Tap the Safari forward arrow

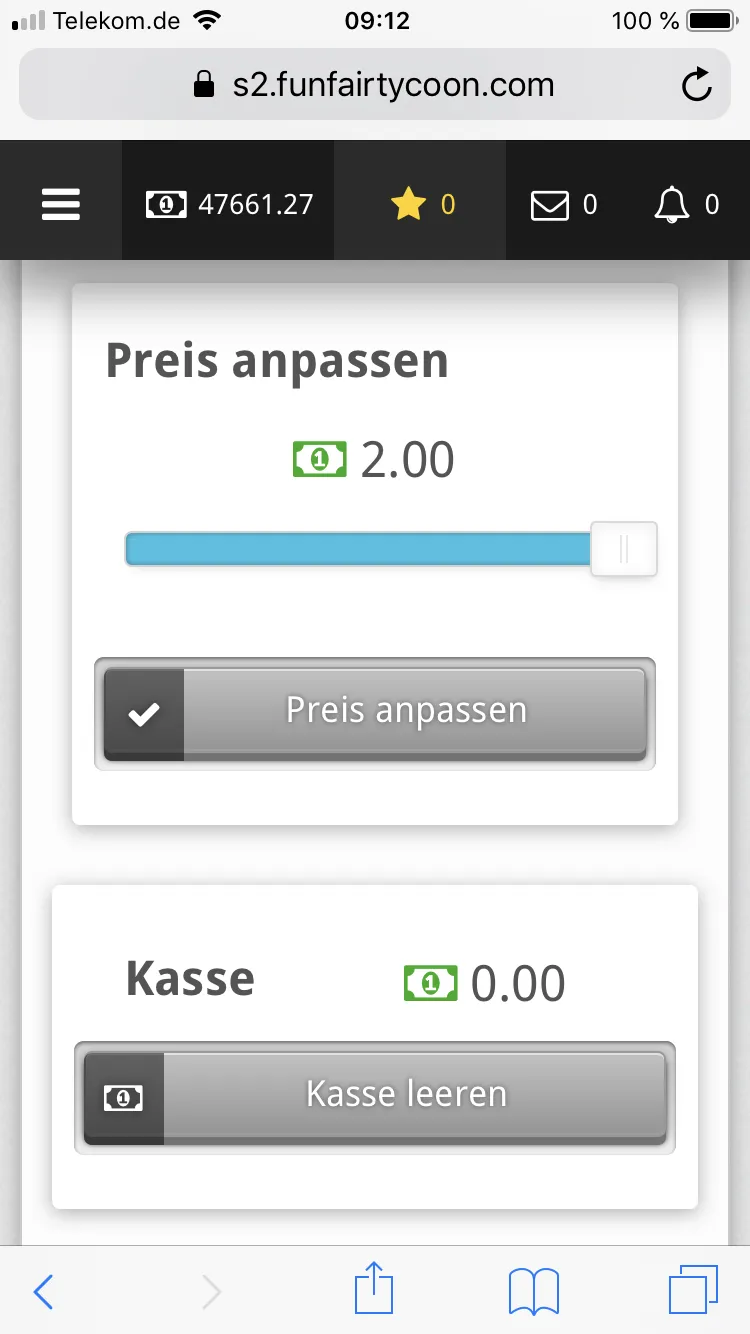point(211,1292)
